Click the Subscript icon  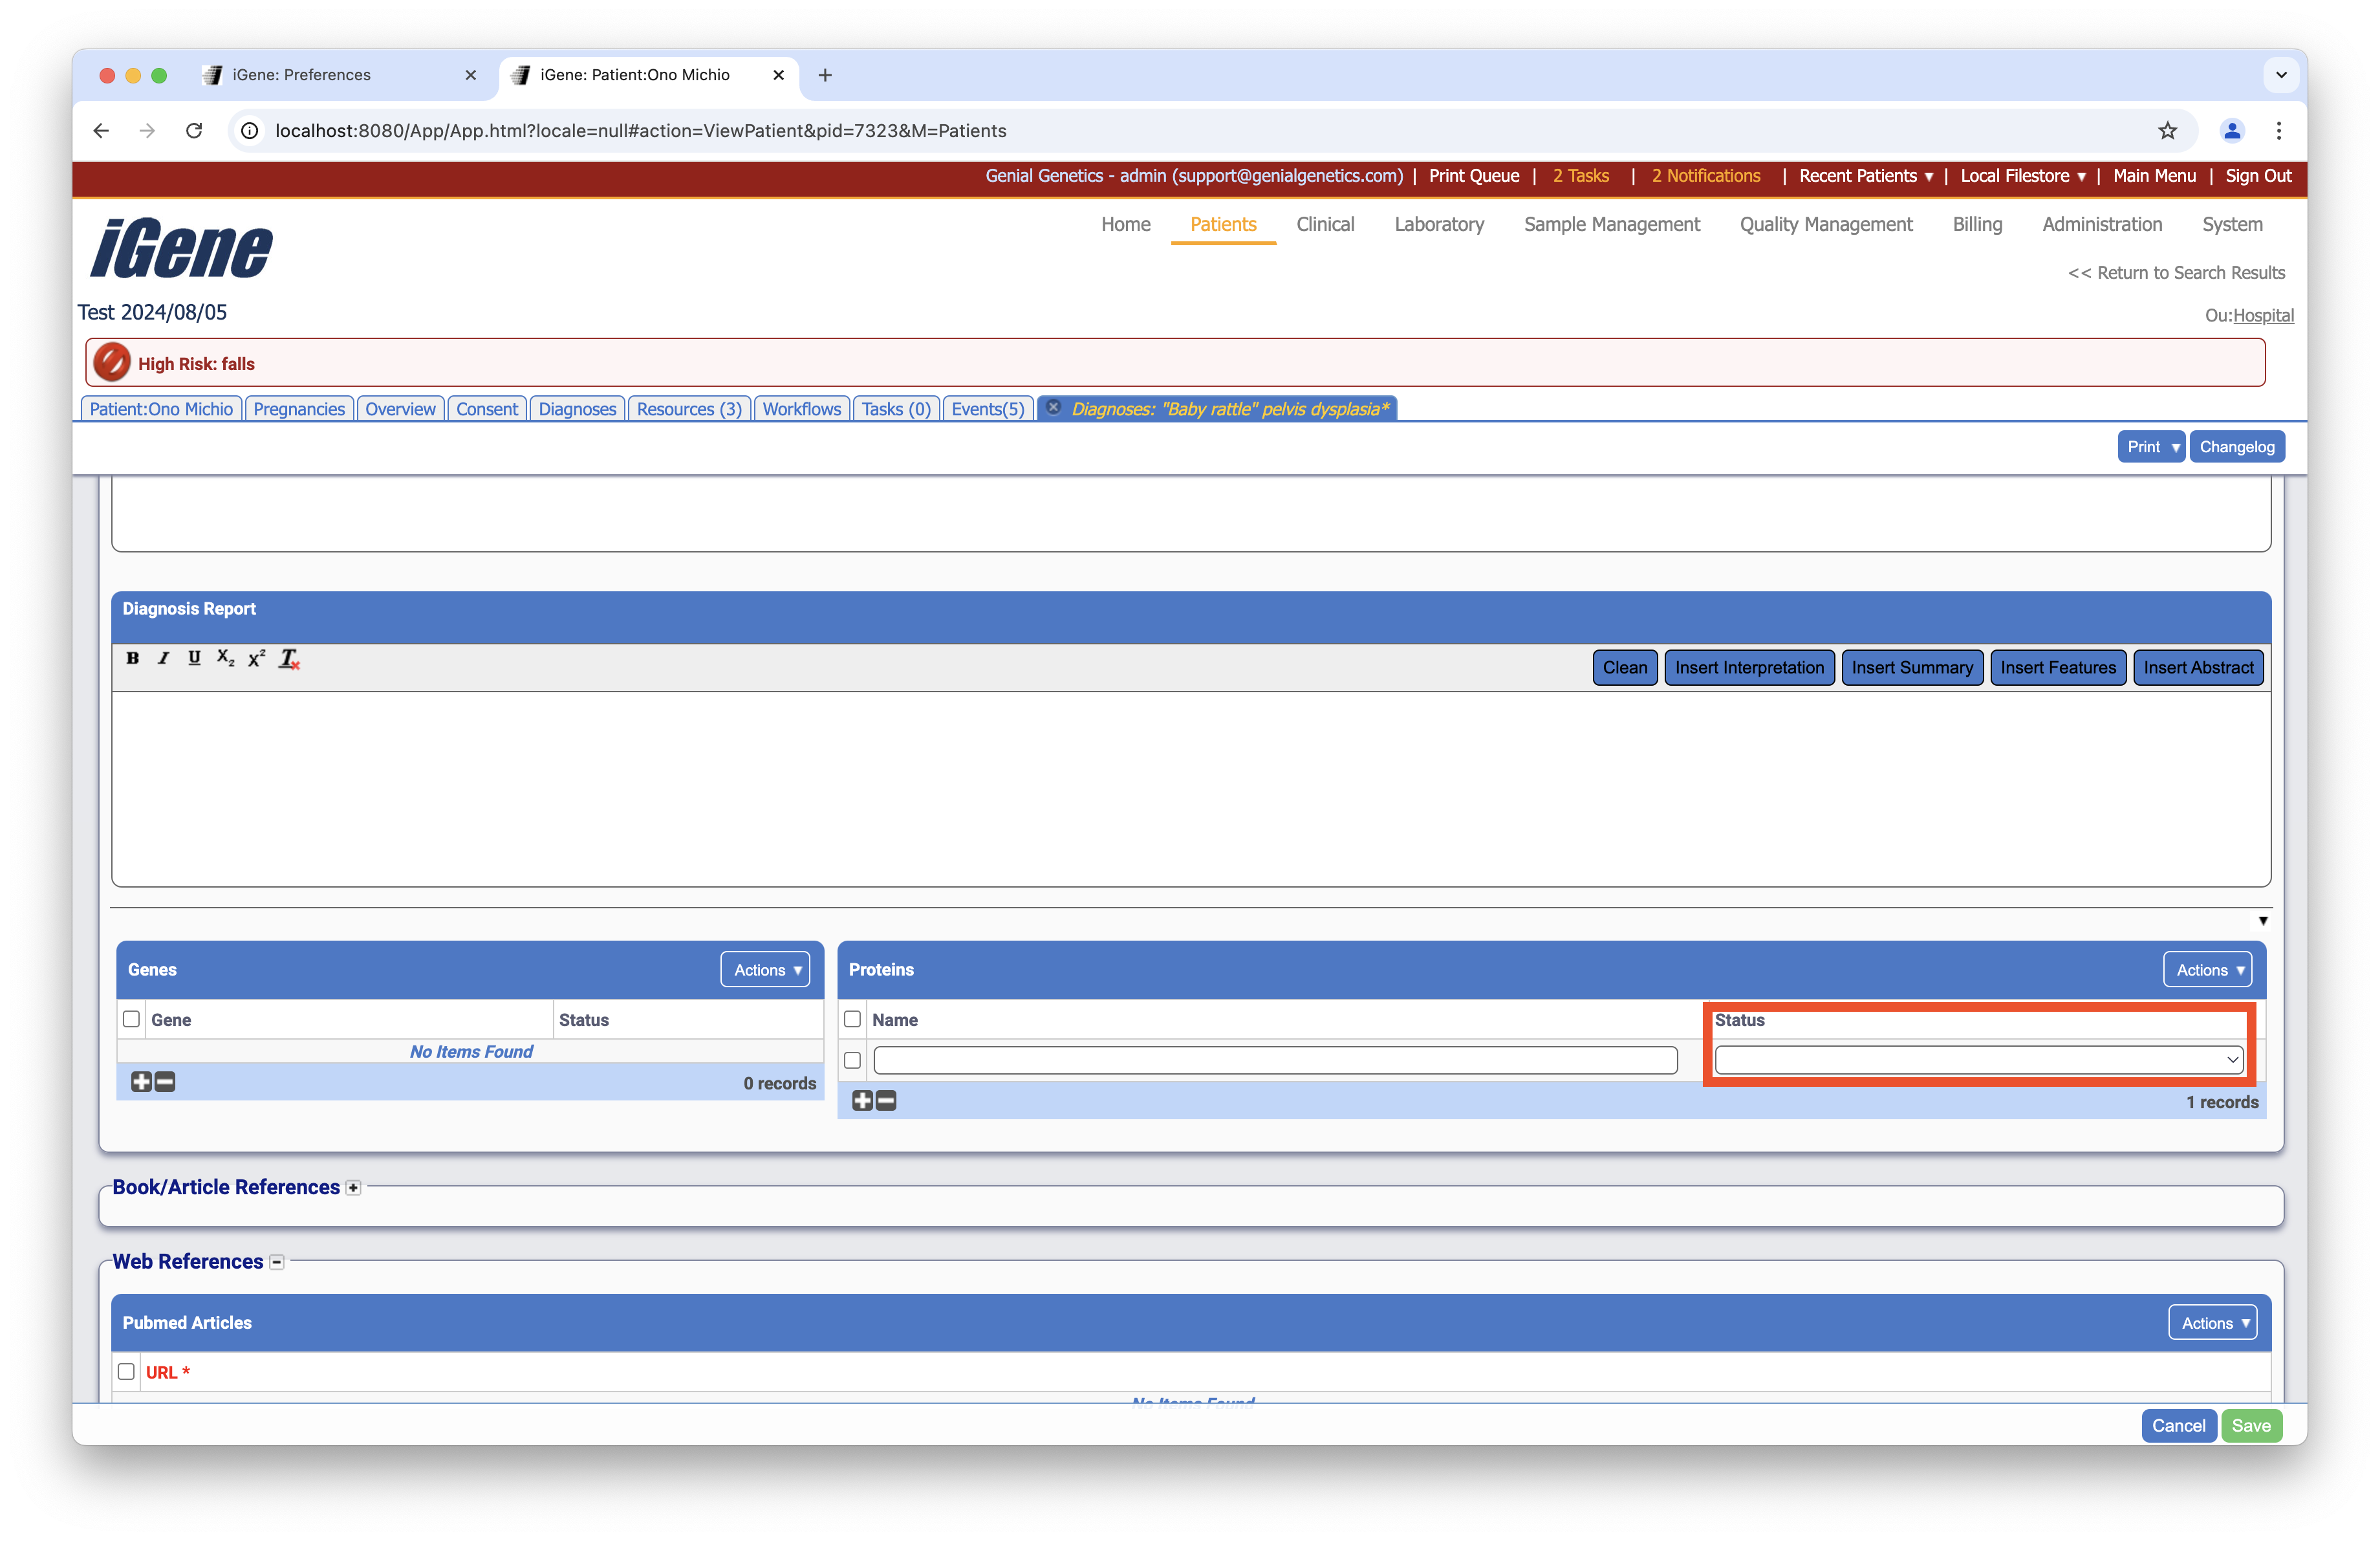(x=225, y=658)
